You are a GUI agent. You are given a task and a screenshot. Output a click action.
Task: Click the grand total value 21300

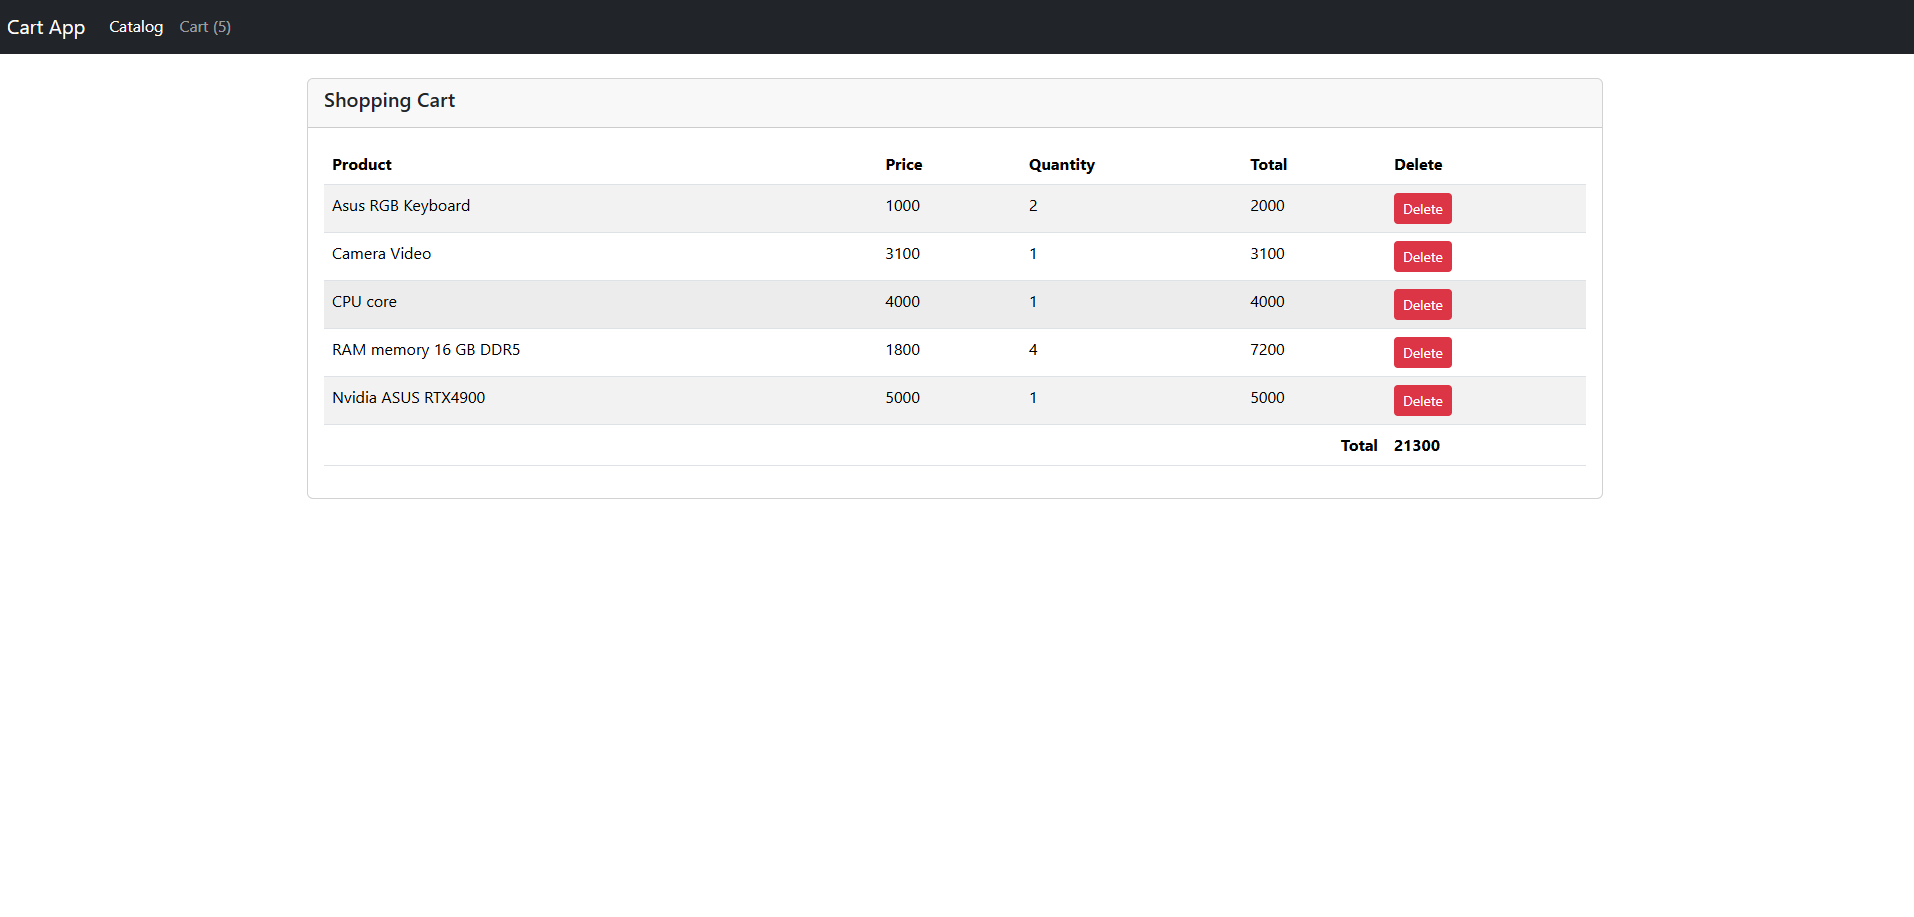(1416, 446)
